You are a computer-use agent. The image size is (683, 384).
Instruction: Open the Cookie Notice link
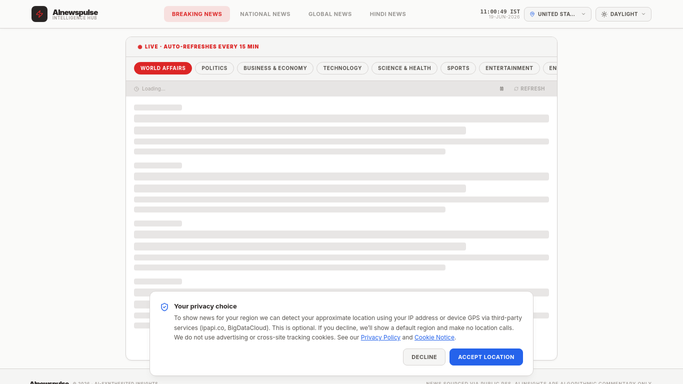click(x=434, y=337)
